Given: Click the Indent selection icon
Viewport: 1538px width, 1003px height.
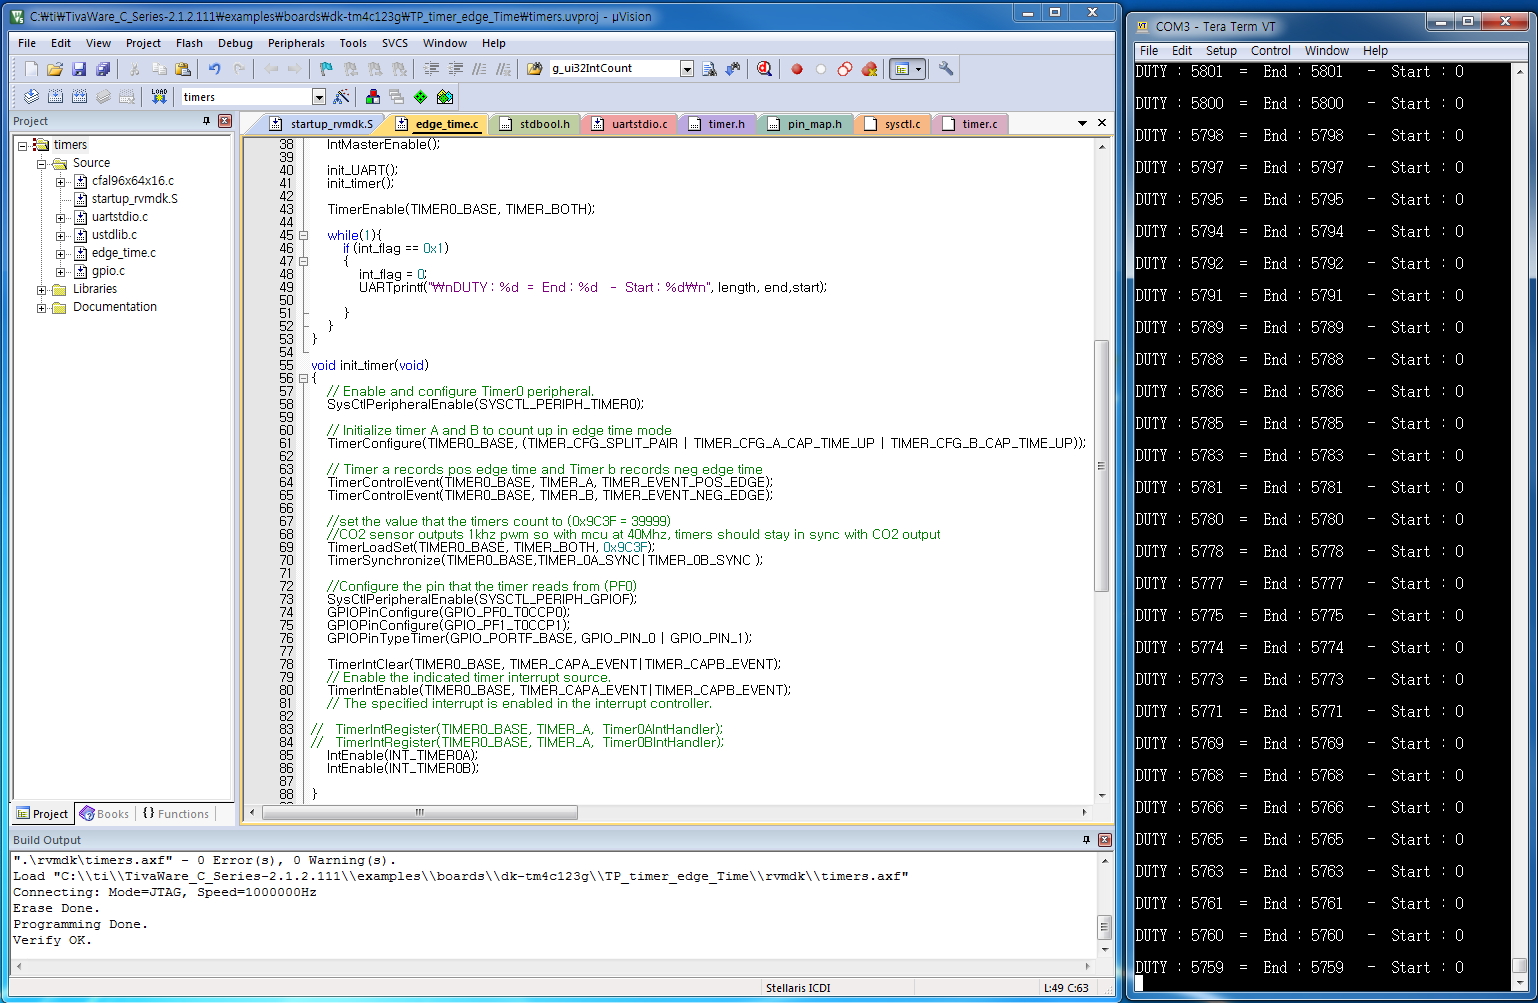Looking at the screenshot, I should (x=431, y=69).
